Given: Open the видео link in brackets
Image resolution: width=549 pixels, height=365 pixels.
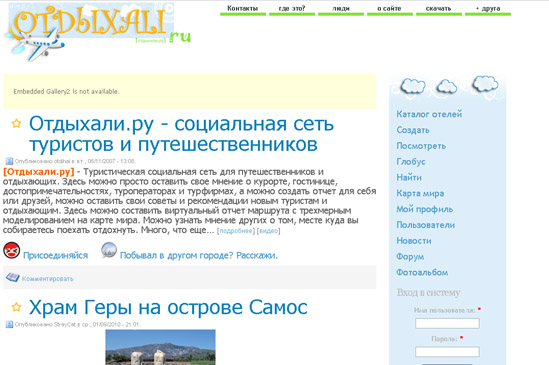Looking at the screenshot, I should pos(269,231).
